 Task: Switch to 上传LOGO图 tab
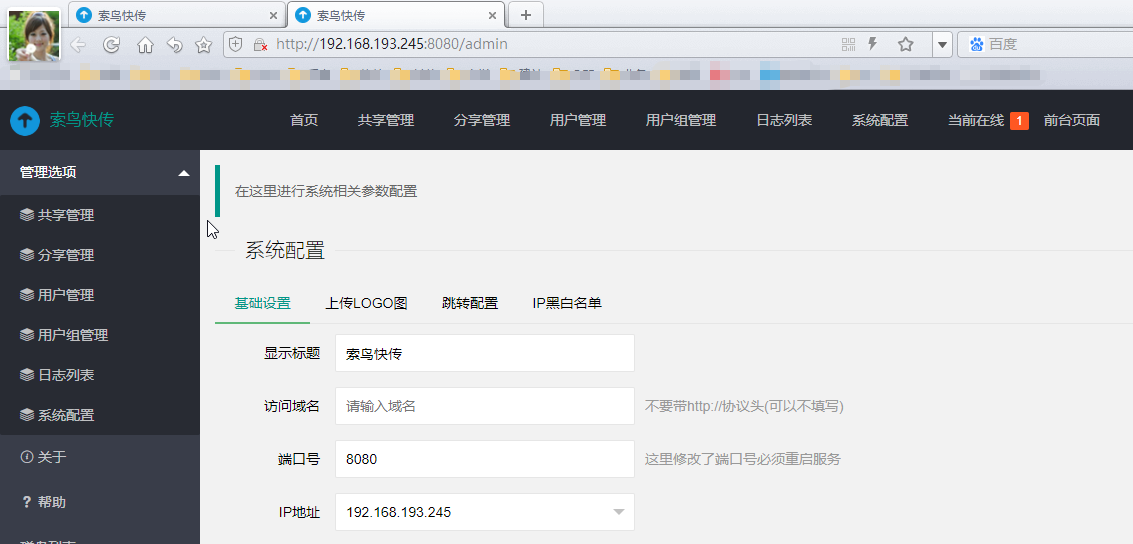[x=366, y=303]
